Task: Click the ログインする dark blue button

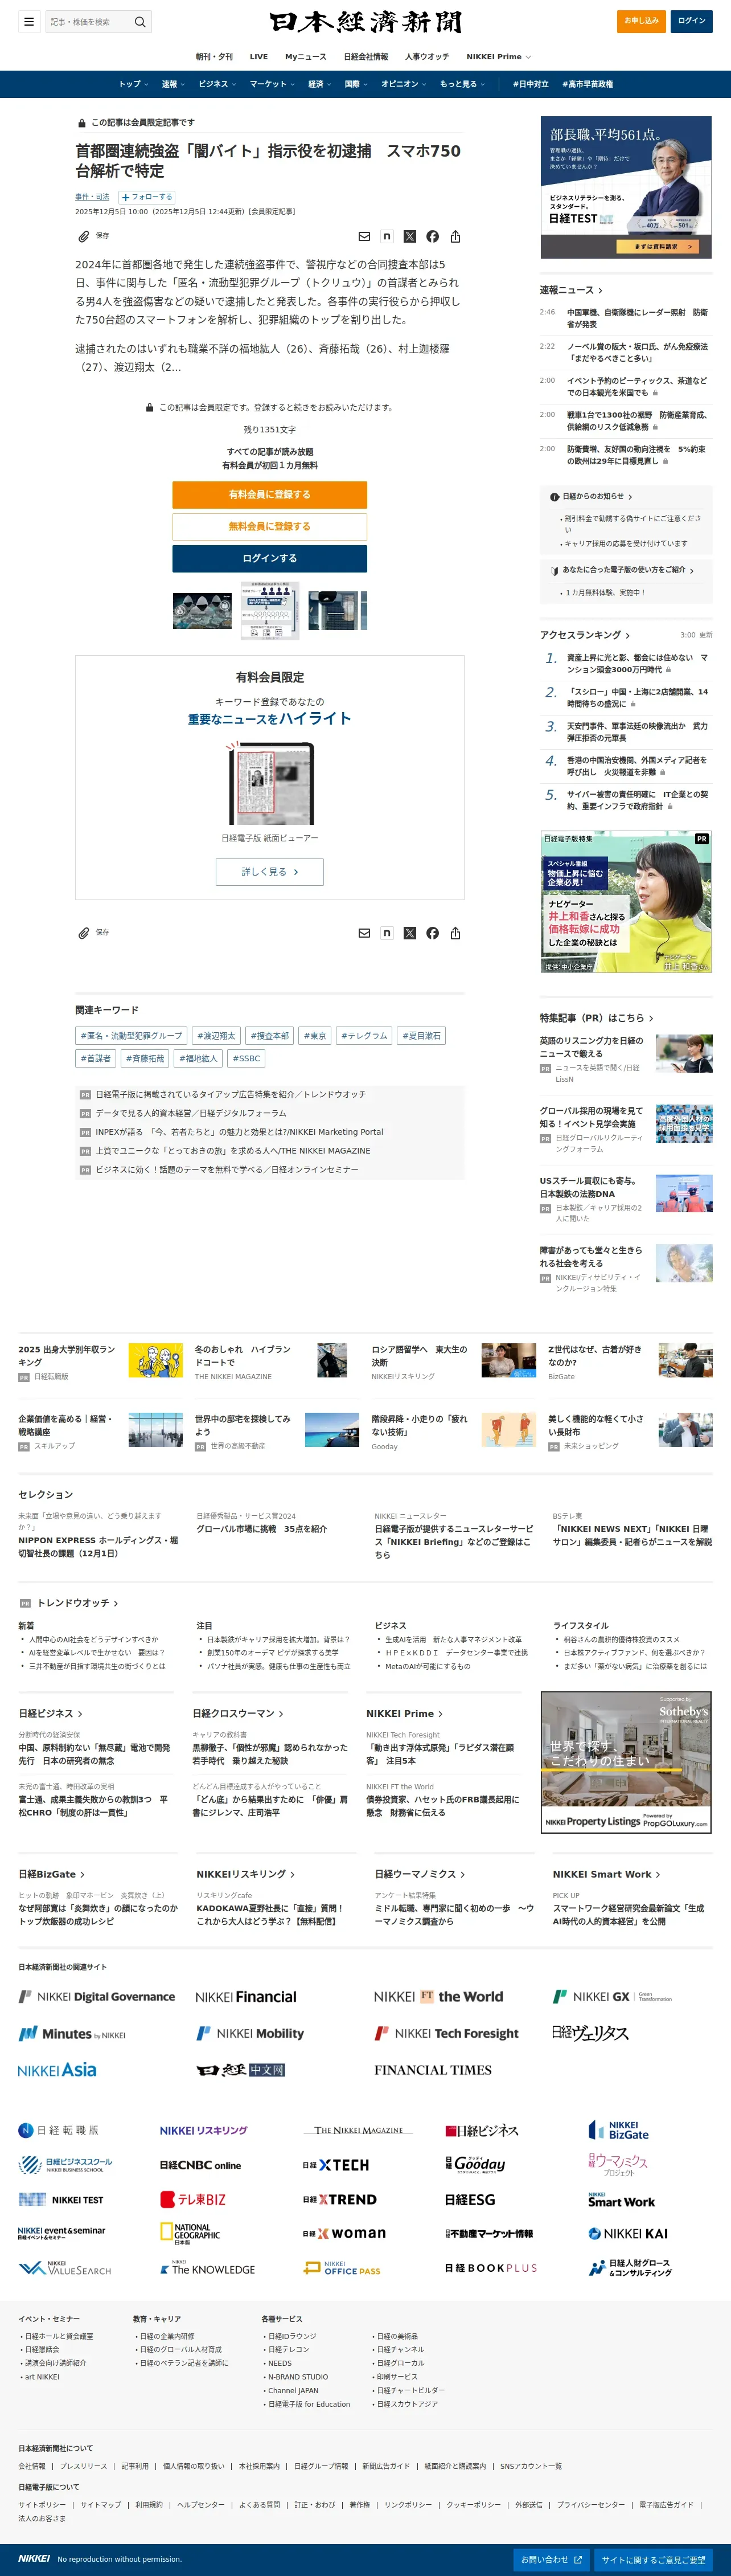Action: (x=269, y=558)
